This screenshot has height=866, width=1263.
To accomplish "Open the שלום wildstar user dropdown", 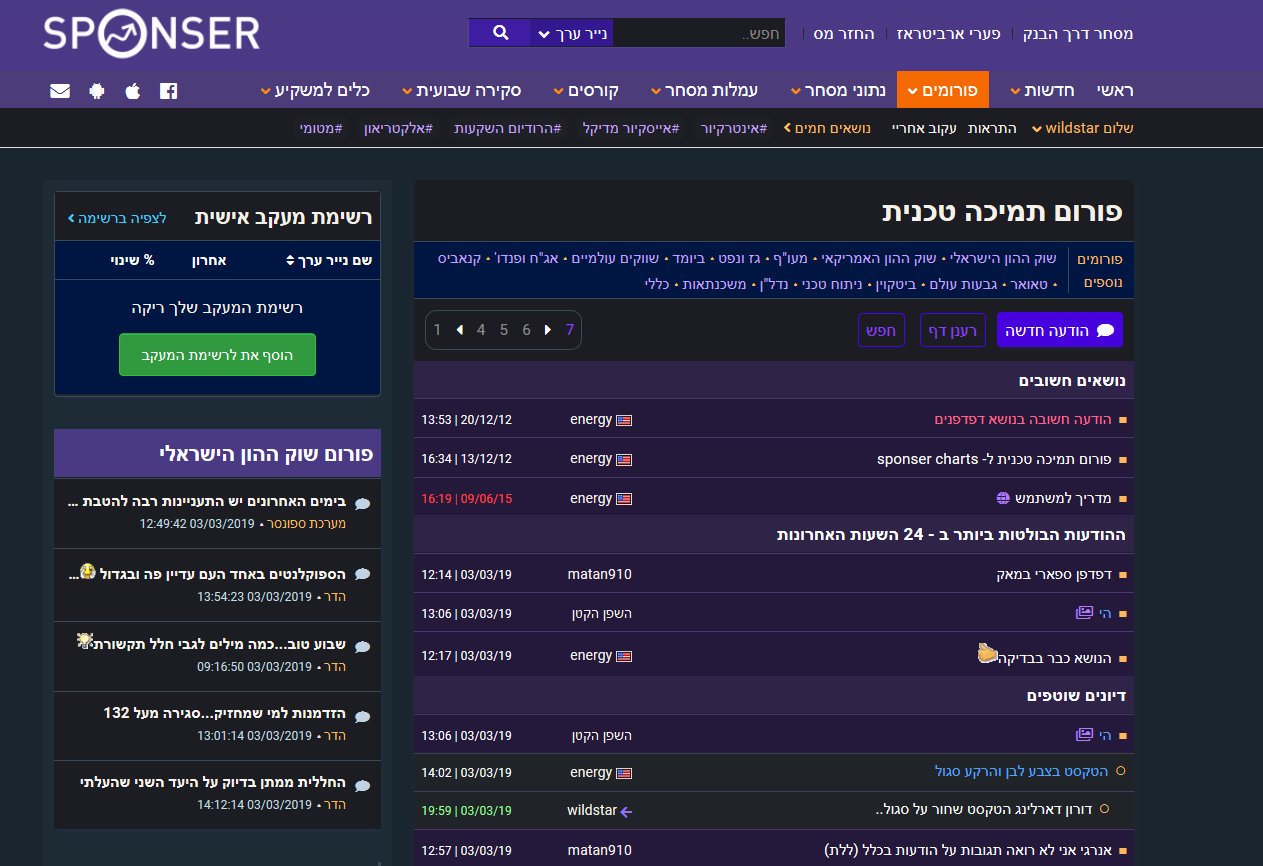I will click(1083, 128).
